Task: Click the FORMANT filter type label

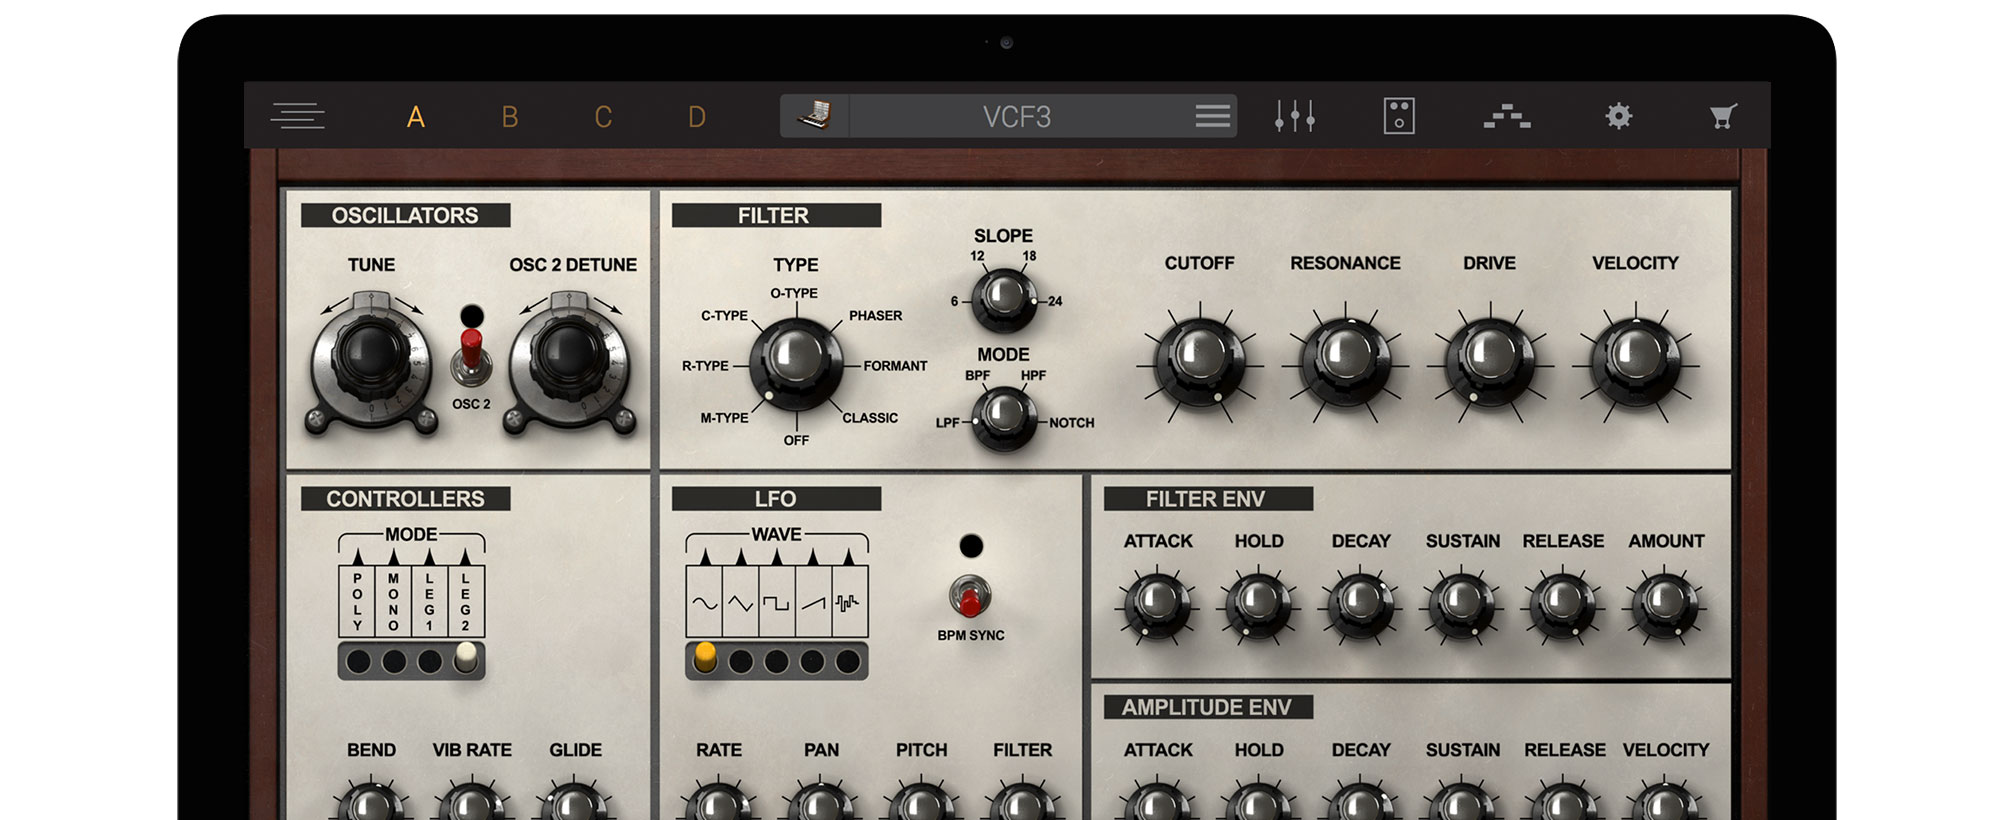Action: click(x=895, y=366)
